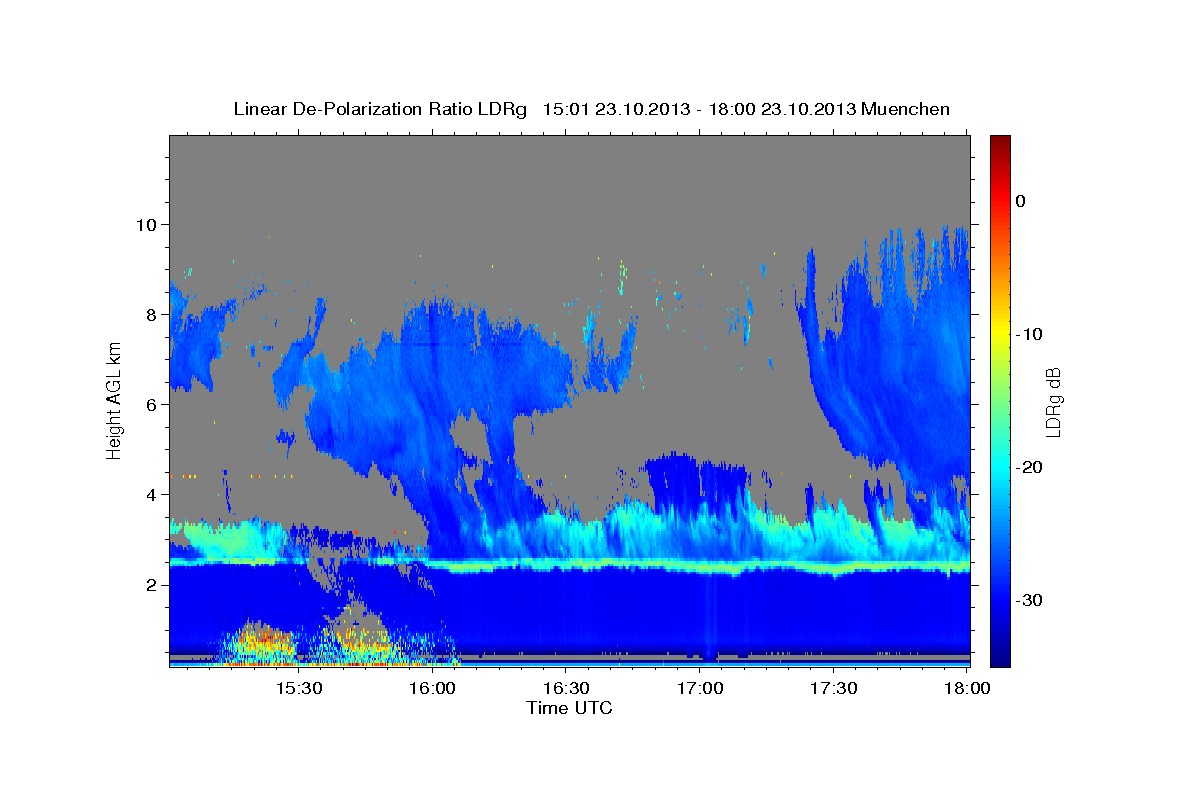Click the colorbar value -20

1029,467
